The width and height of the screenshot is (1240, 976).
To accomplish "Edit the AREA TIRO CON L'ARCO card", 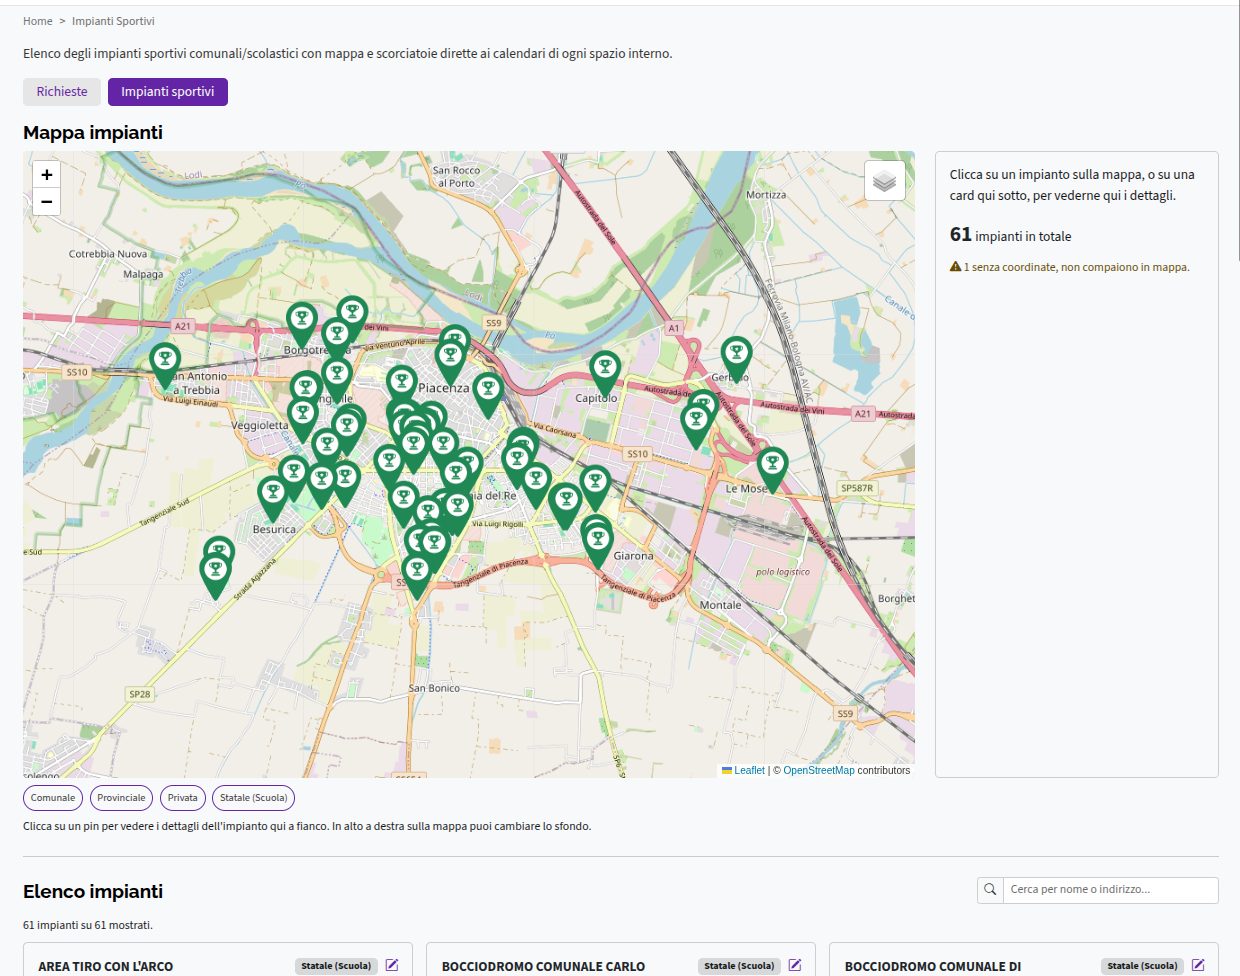I will coord(392,965).
